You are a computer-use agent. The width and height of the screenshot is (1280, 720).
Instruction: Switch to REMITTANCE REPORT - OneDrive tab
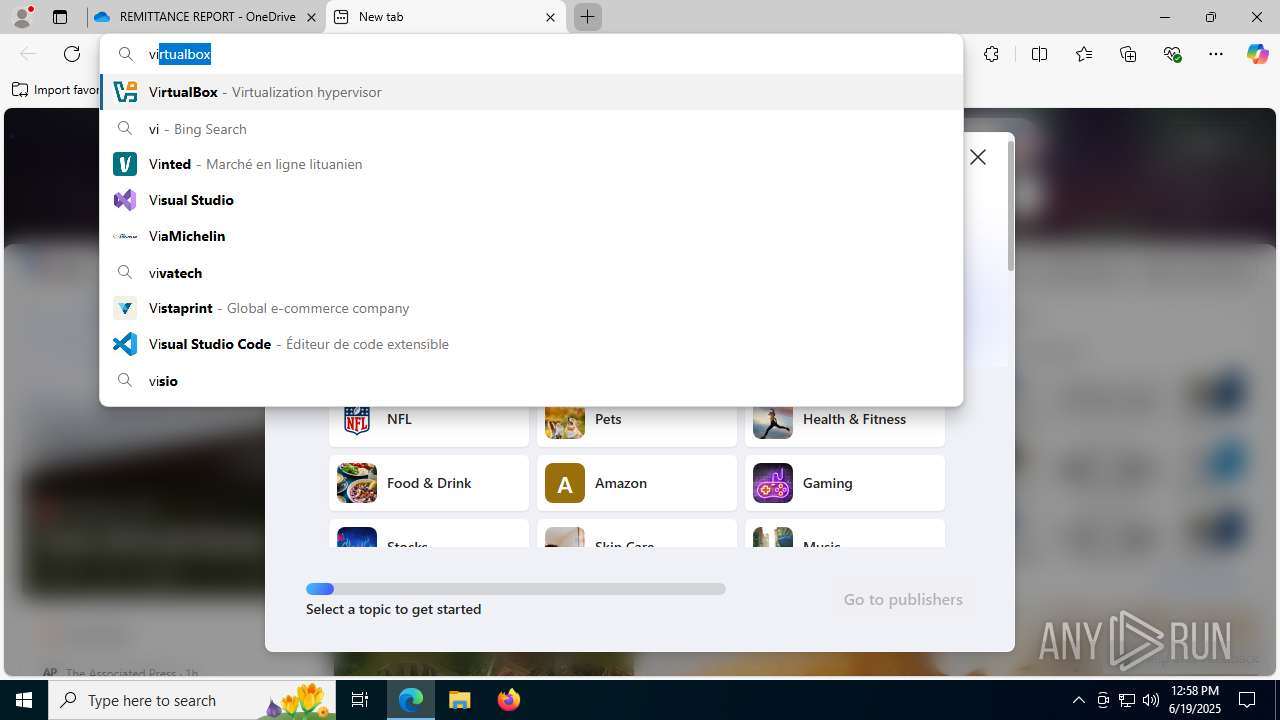204,17
